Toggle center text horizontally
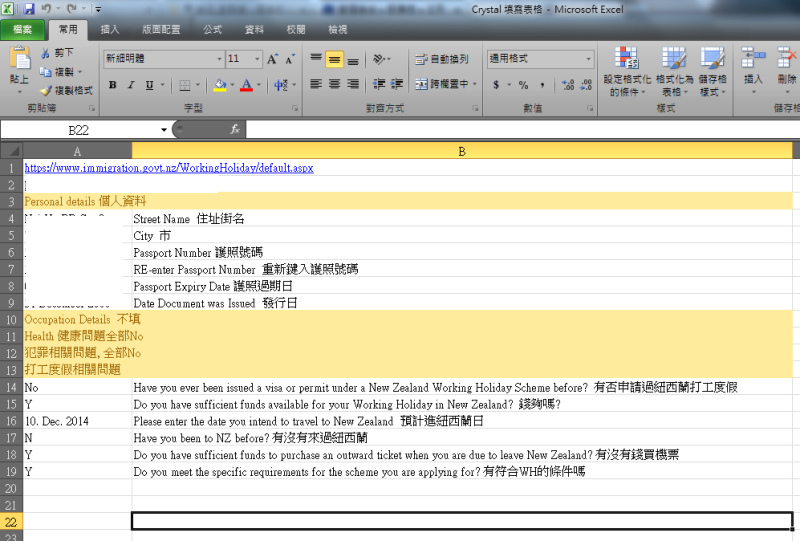800x541 pixels. point(335,84)
